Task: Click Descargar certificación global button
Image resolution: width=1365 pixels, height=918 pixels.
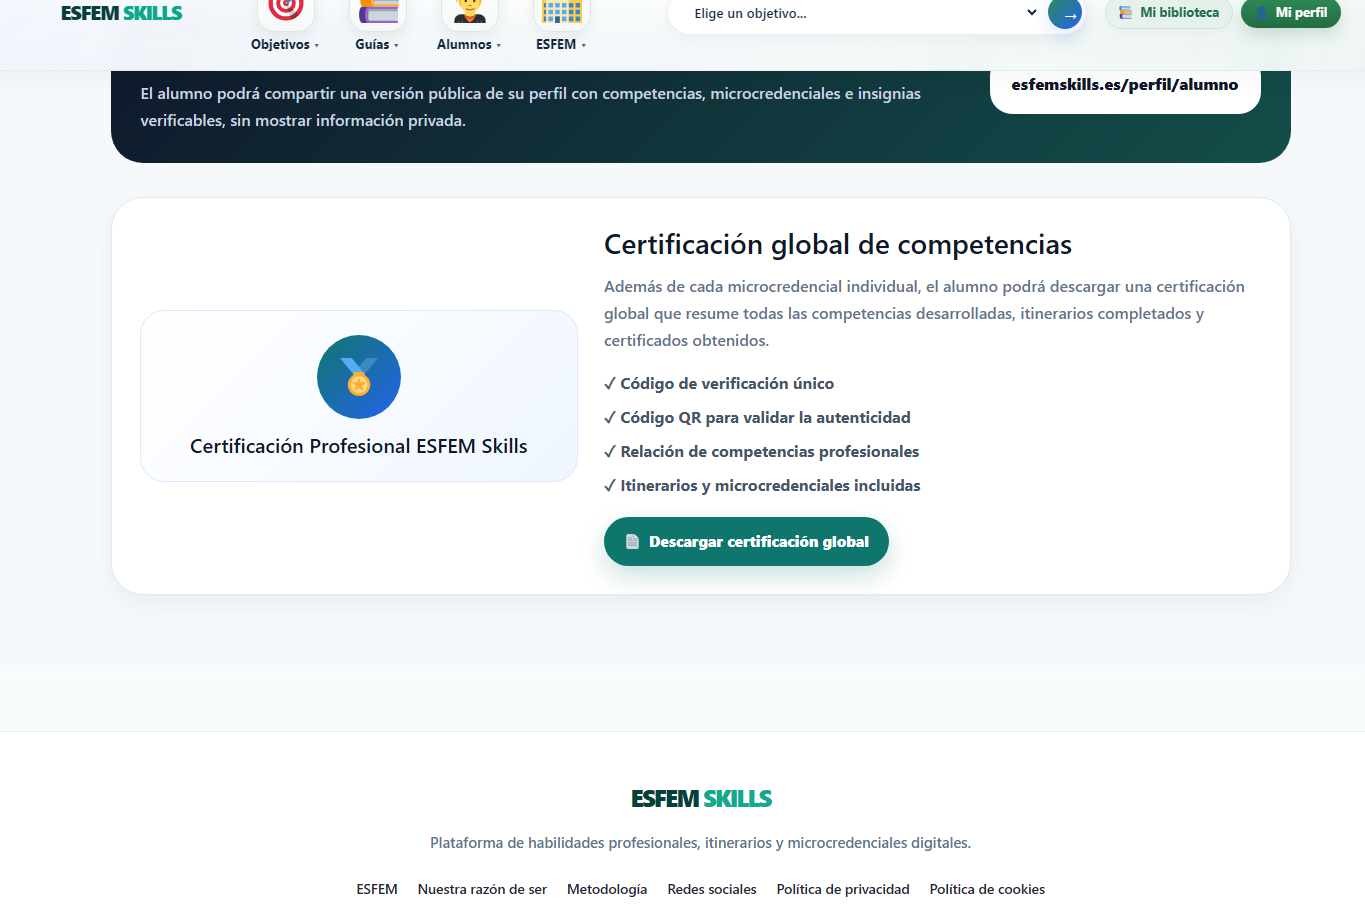Action: (x=746, y=541)
